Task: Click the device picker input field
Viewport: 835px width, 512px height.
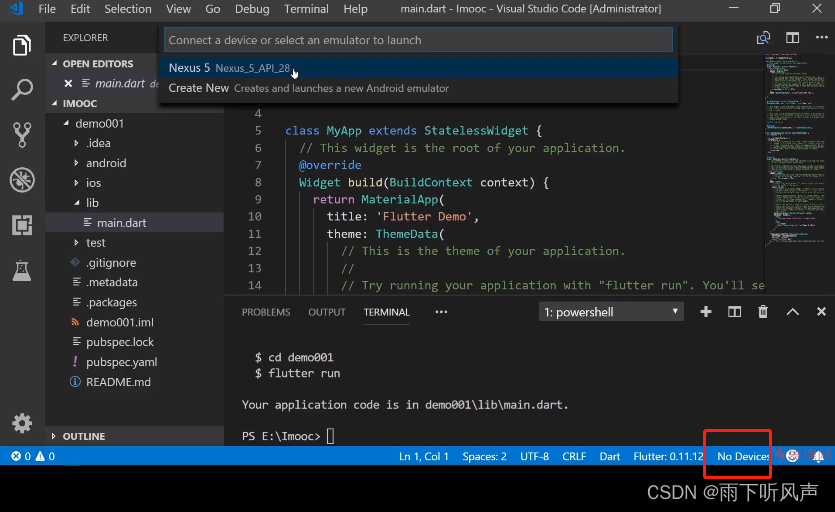Action: (x=418, y=40)
